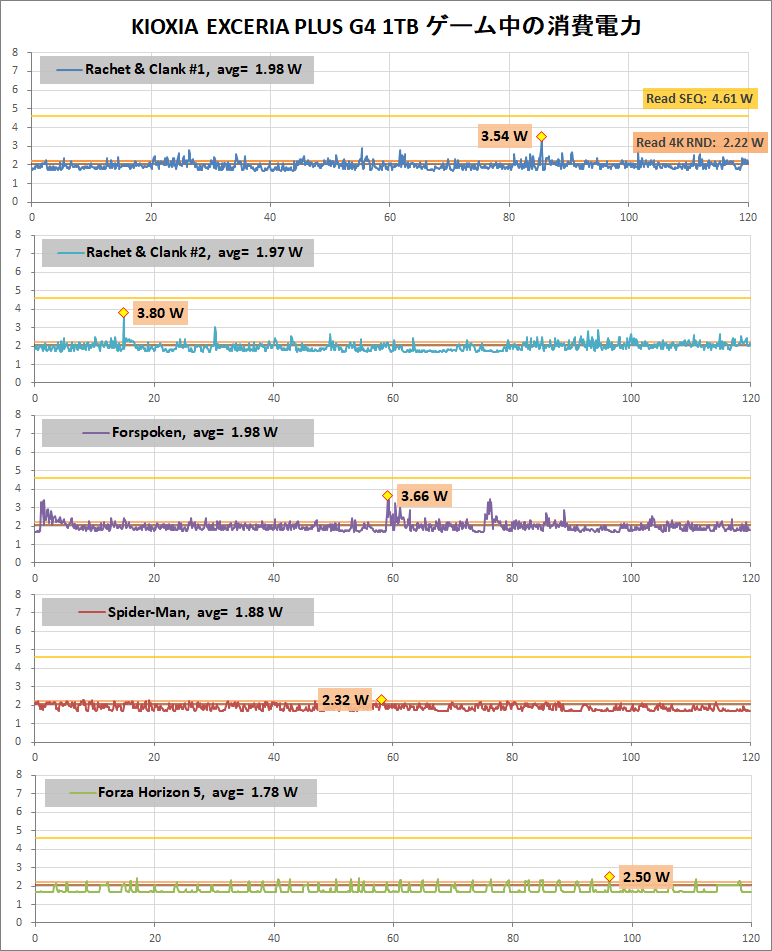Click the 'Read 4K RND: 2.22 W' label
This screenshot has height=951, width=772.
click(700, 143)
